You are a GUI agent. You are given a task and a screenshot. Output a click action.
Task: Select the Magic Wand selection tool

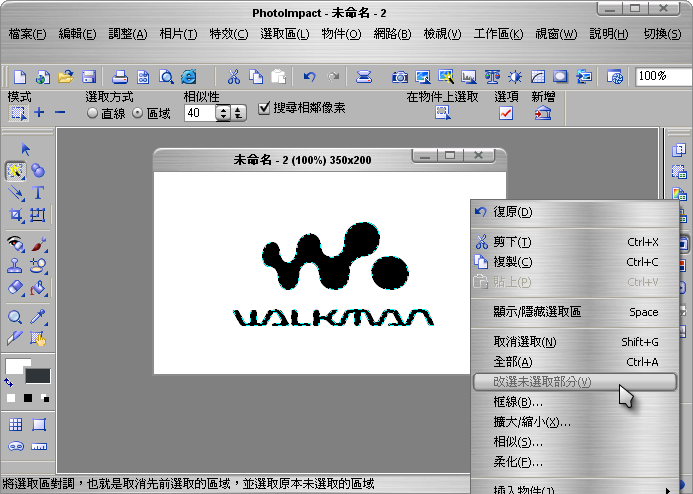15,171
